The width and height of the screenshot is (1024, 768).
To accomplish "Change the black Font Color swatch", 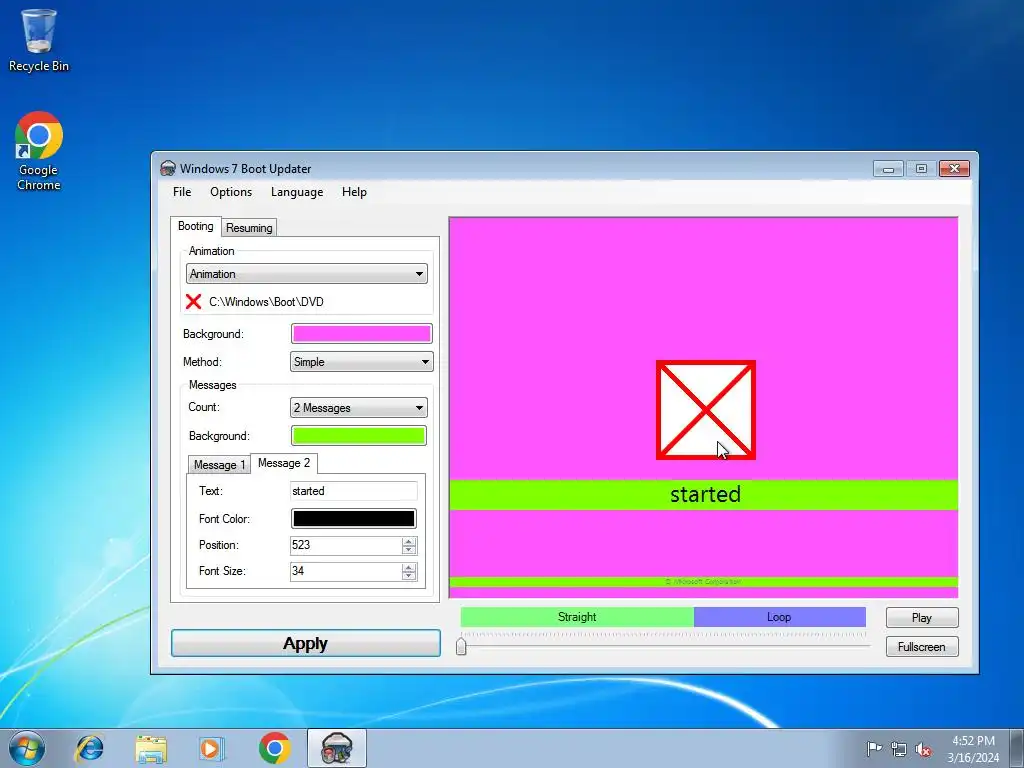I will [x=353, y=519].
